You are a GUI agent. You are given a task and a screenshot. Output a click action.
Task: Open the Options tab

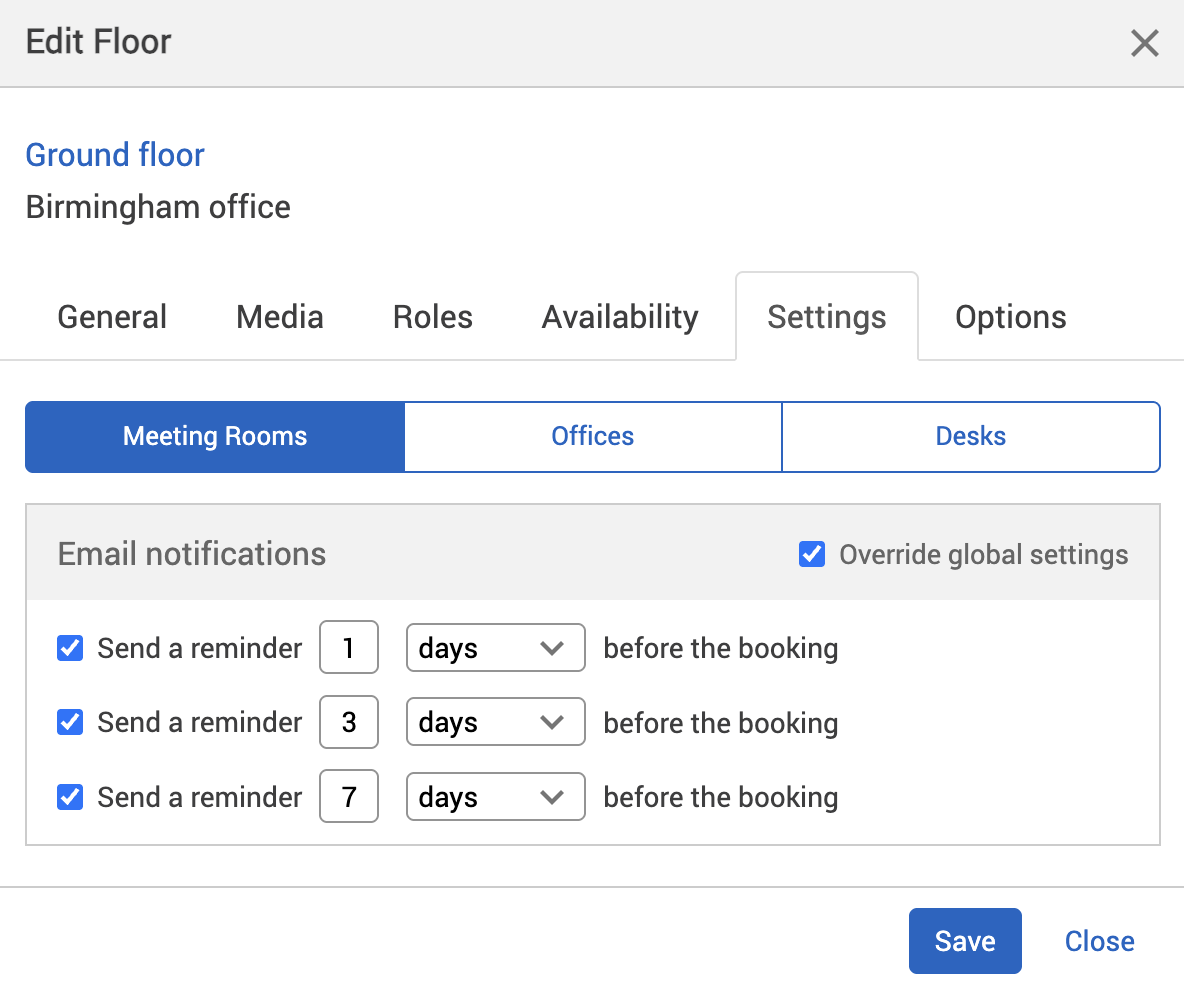1010,316
